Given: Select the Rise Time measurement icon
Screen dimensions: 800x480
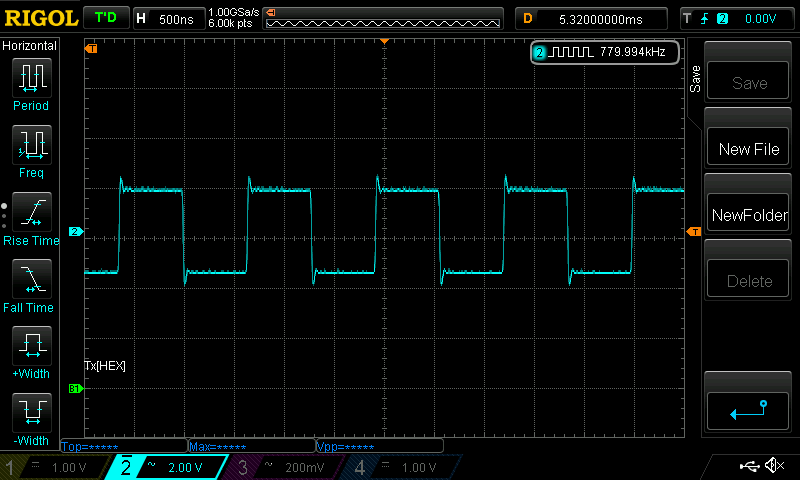Looking at the screenshot, I should click(x=32, y=212).
